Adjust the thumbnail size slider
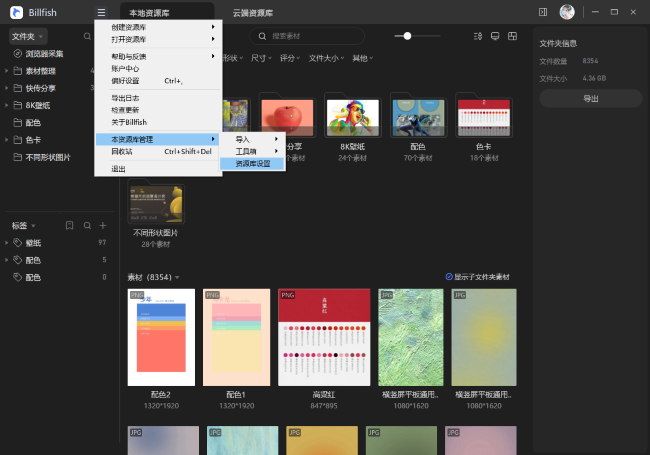Screen dimensions: 650x455 pos(407,35)
